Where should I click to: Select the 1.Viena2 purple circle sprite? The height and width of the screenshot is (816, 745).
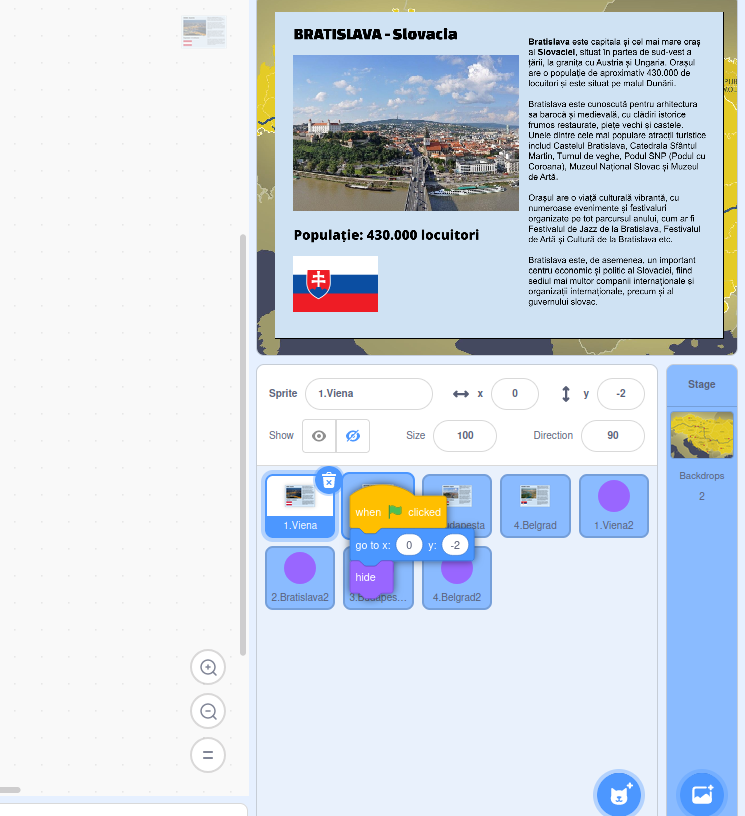(613, 506)
